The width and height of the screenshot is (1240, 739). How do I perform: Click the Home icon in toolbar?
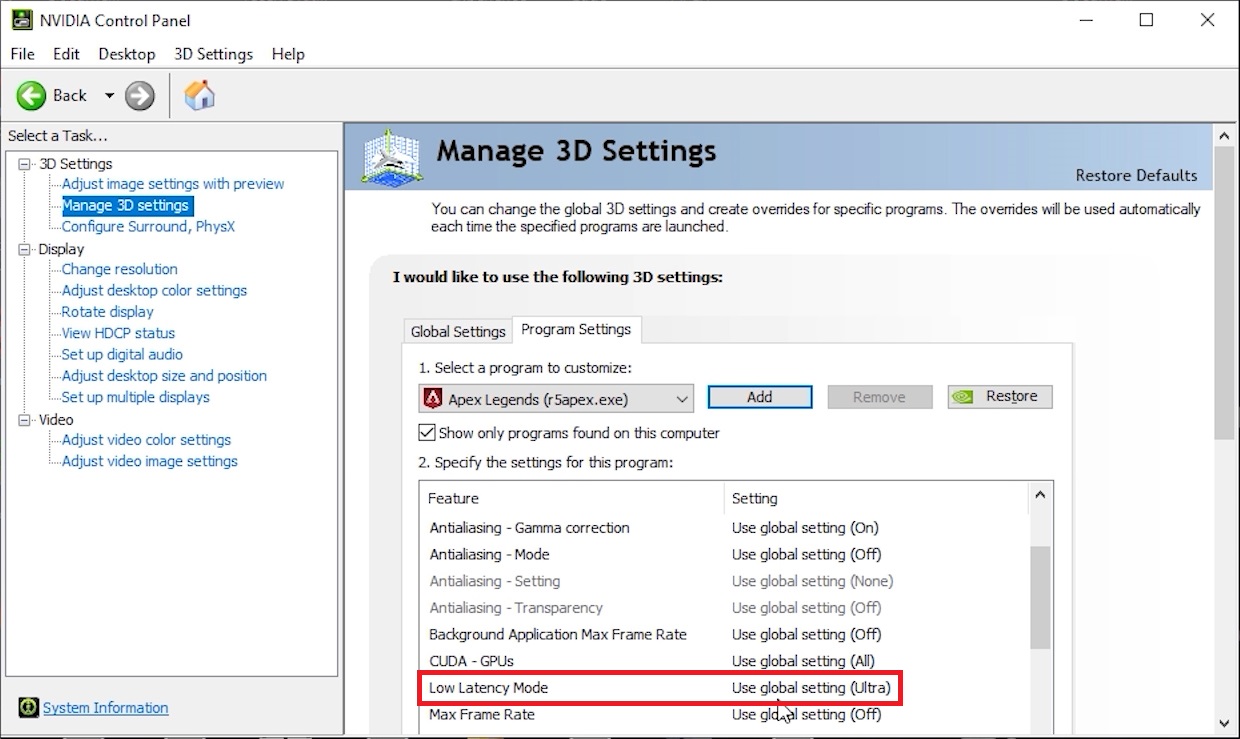200,96
